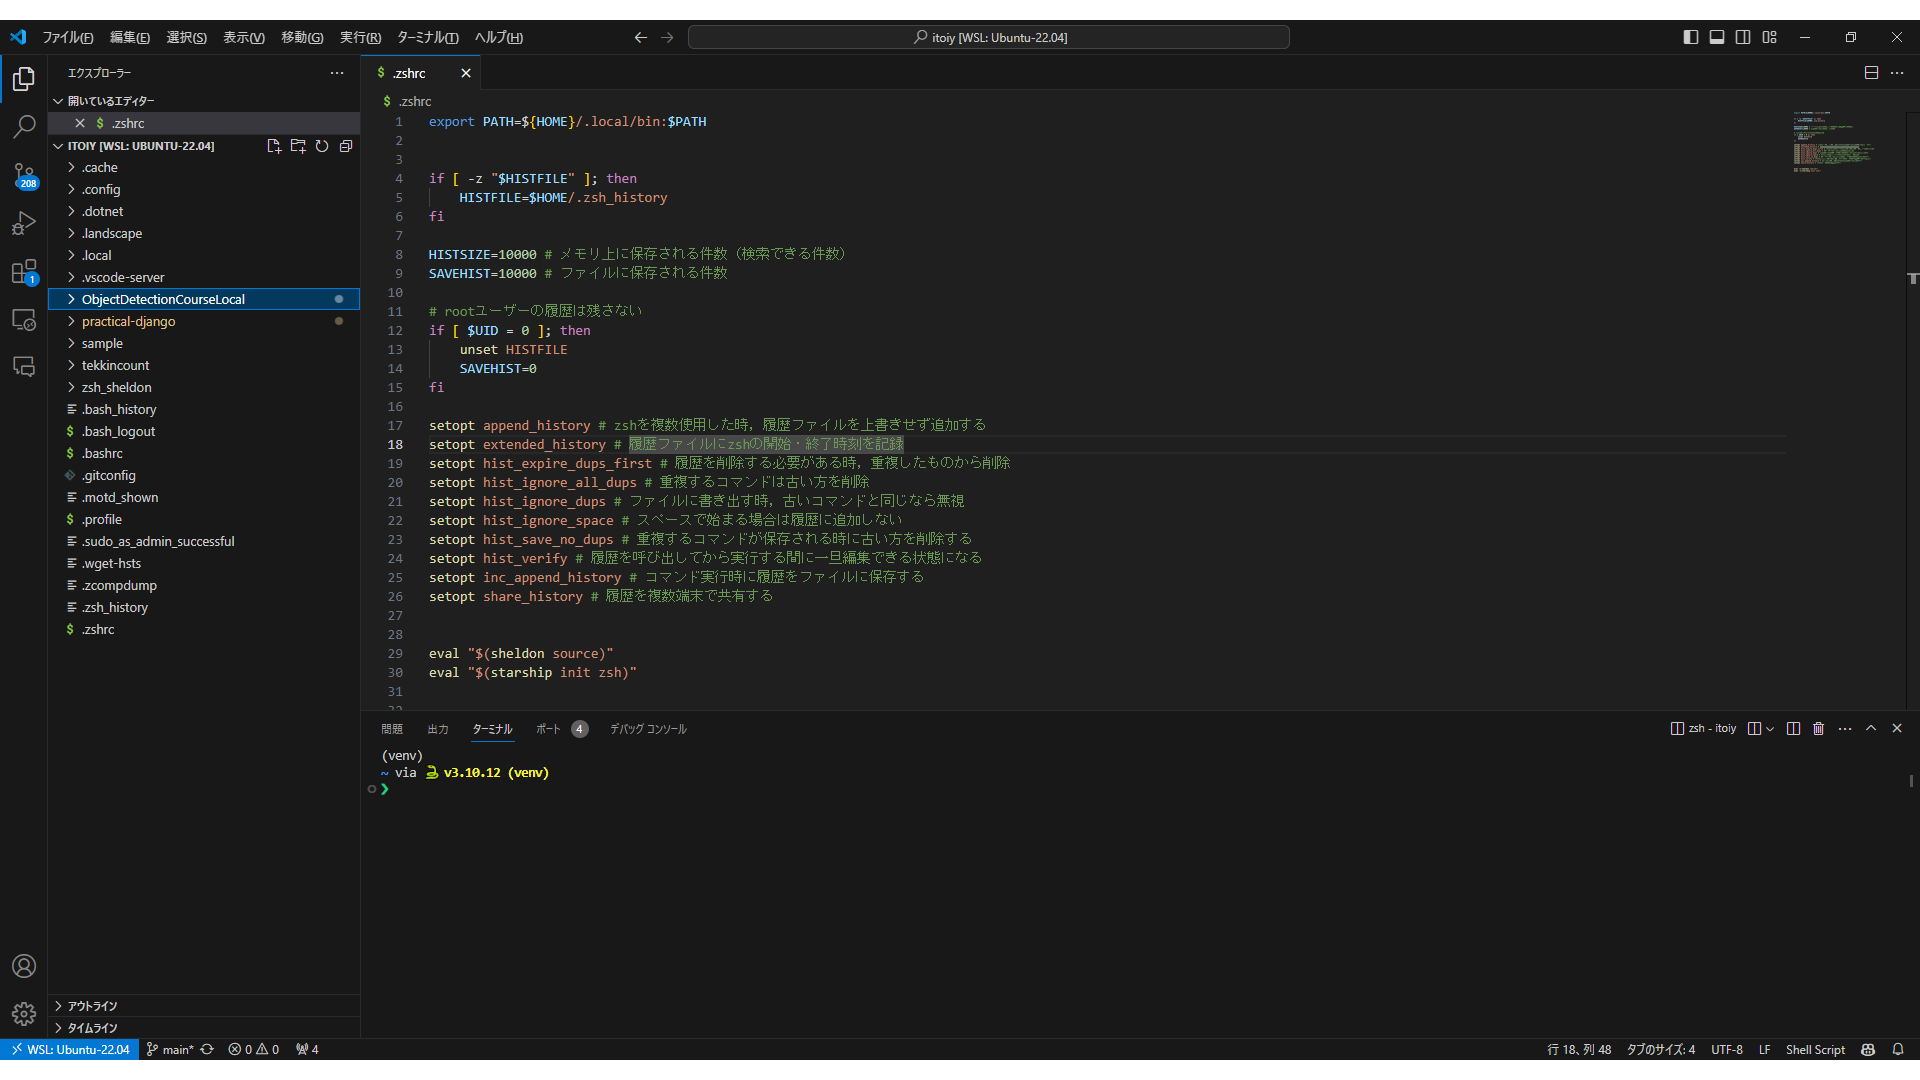
Task: Open .bashrc file in explorer
Action: point(204,454)
